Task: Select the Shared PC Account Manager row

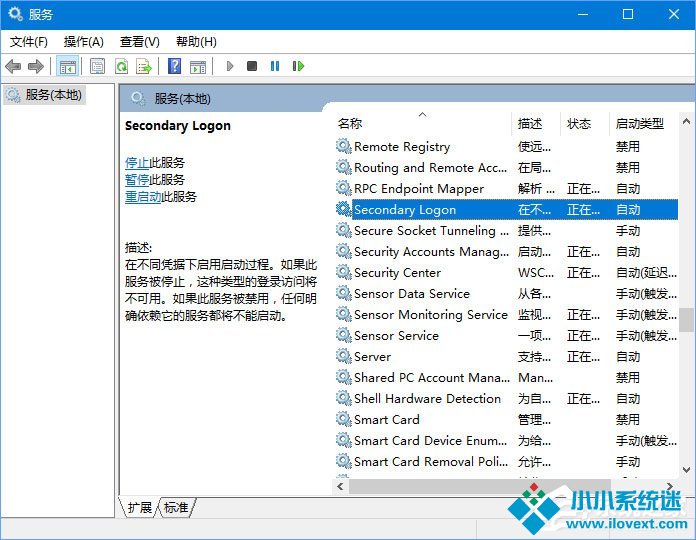Action: [506, 377]
